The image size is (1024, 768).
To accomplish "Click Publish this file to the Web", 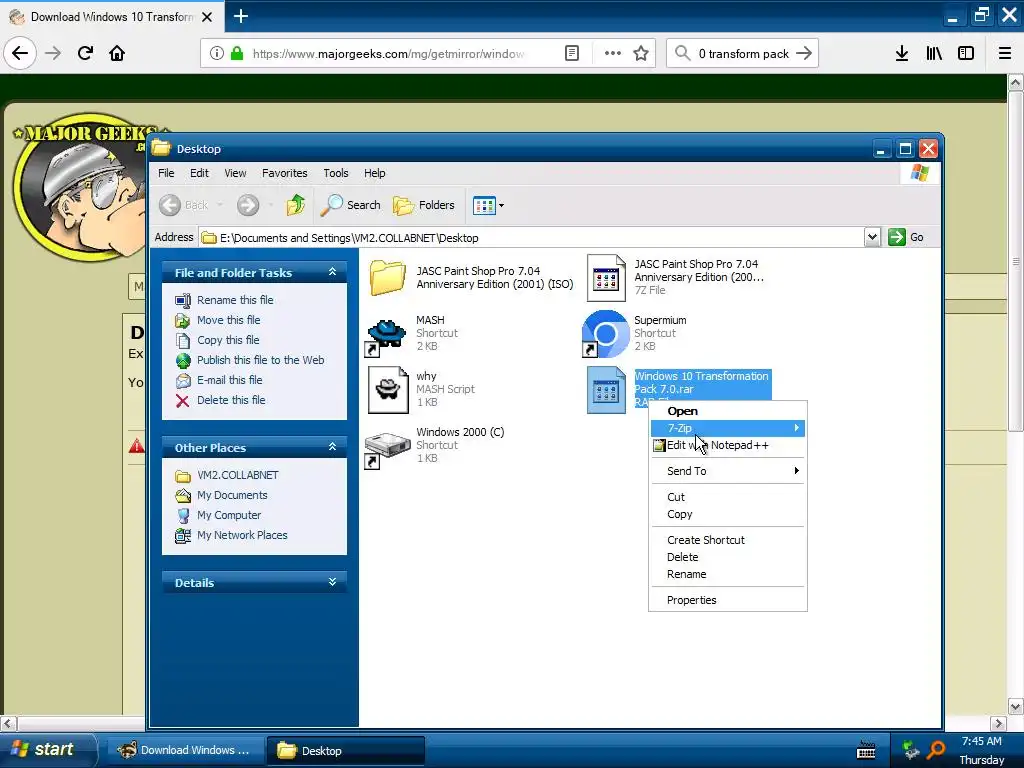I will pyautogui.click(x=261, y=360).
